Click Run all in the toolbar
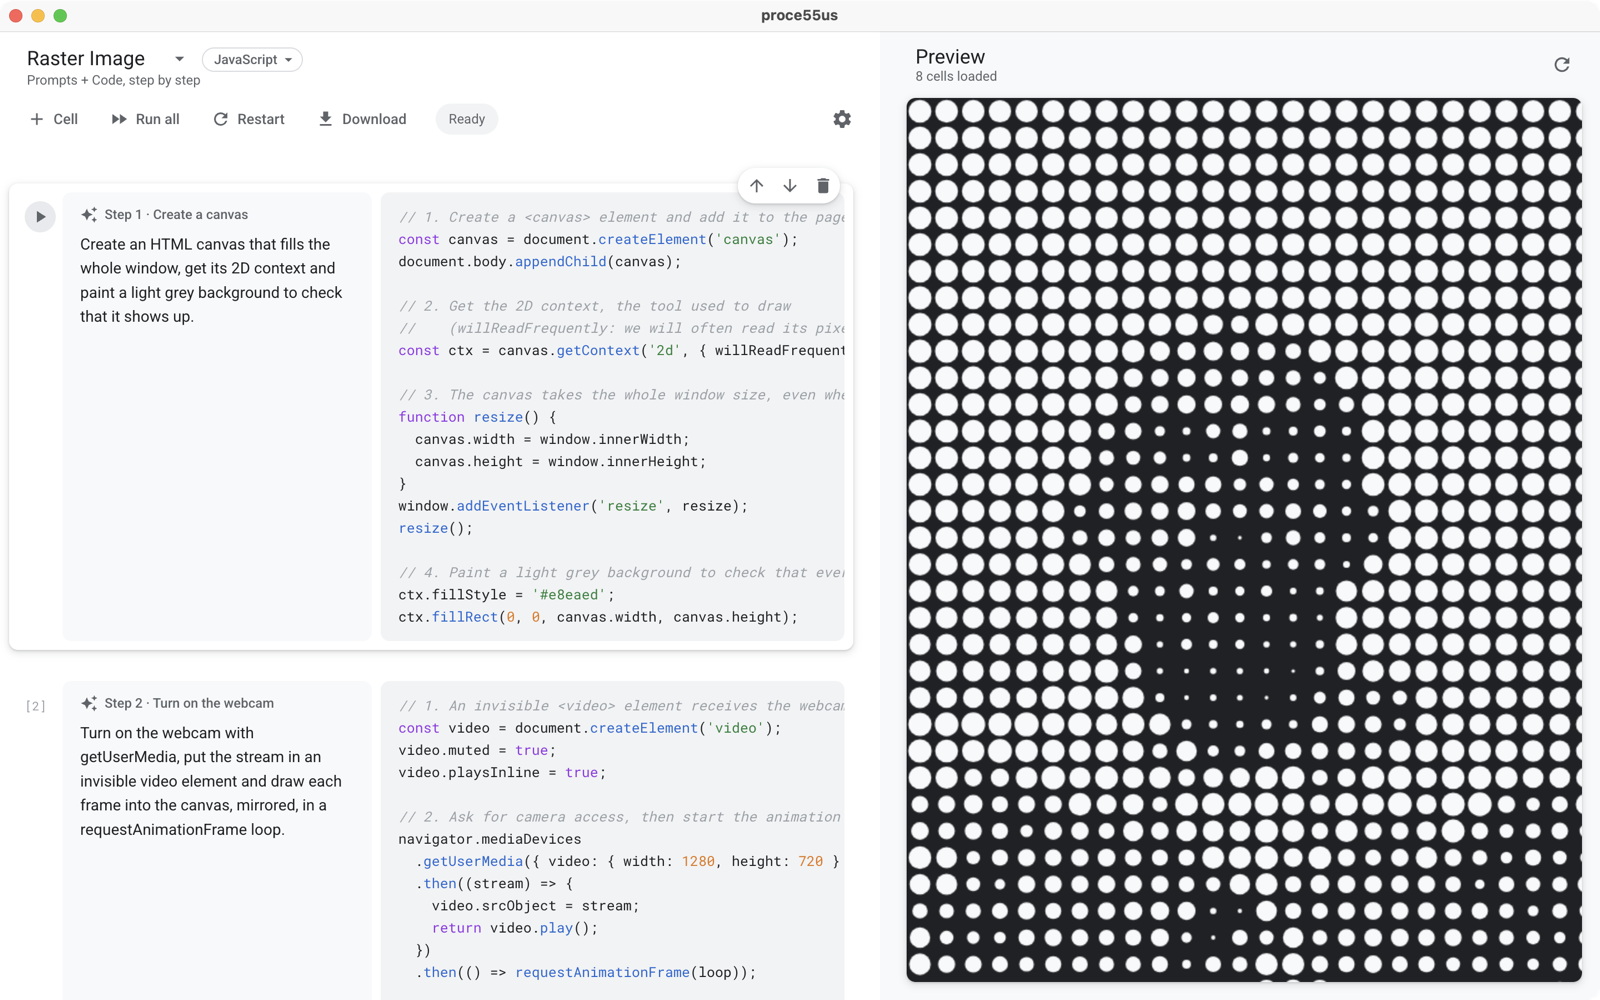1600x1000 pixels. click(x=145, y=119)
